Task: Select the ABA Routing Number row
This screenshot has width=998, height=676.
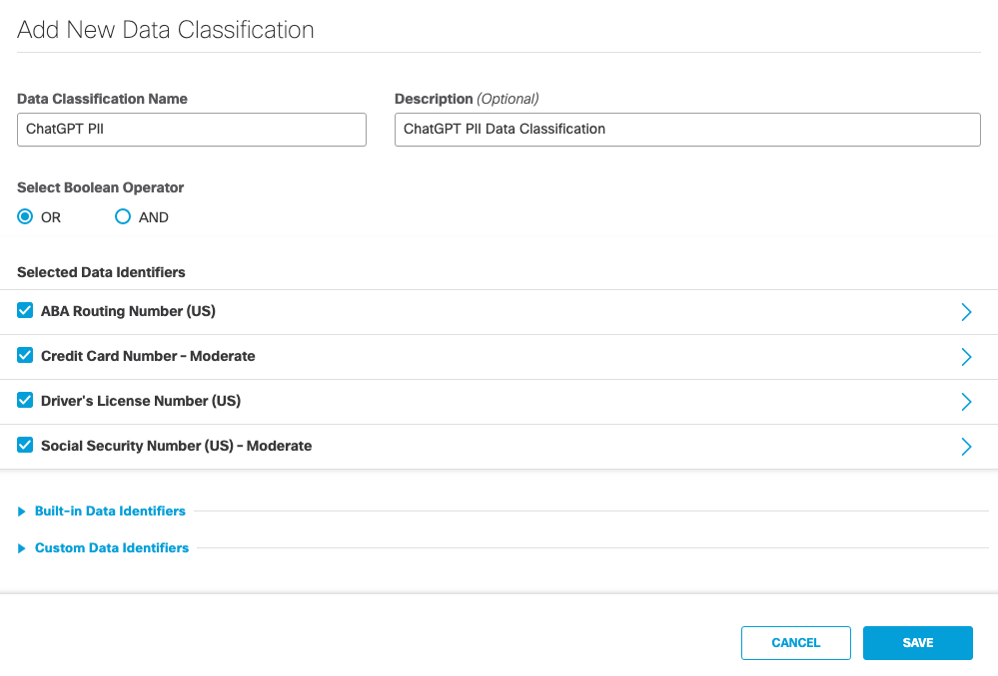Action: [400, 311]
